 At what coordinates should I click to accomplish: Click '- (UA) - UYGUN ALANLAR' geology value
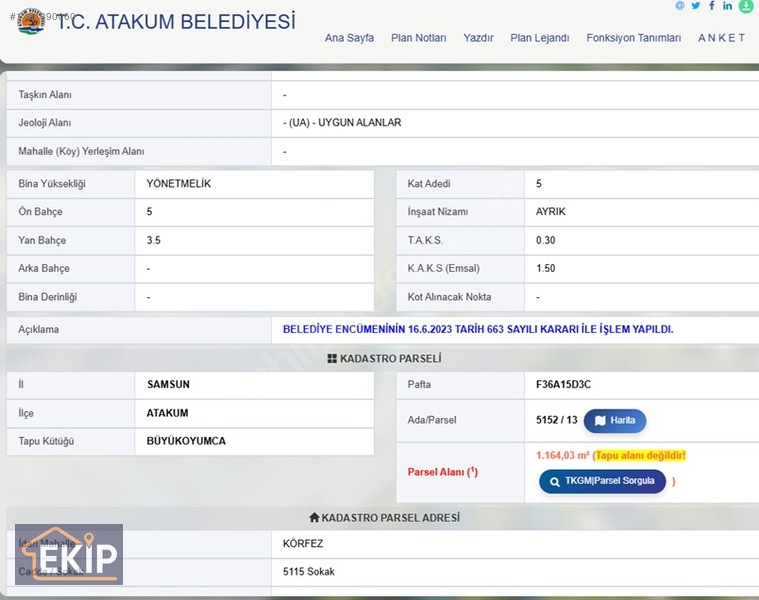pyautogui.click(x=342, y=123)
